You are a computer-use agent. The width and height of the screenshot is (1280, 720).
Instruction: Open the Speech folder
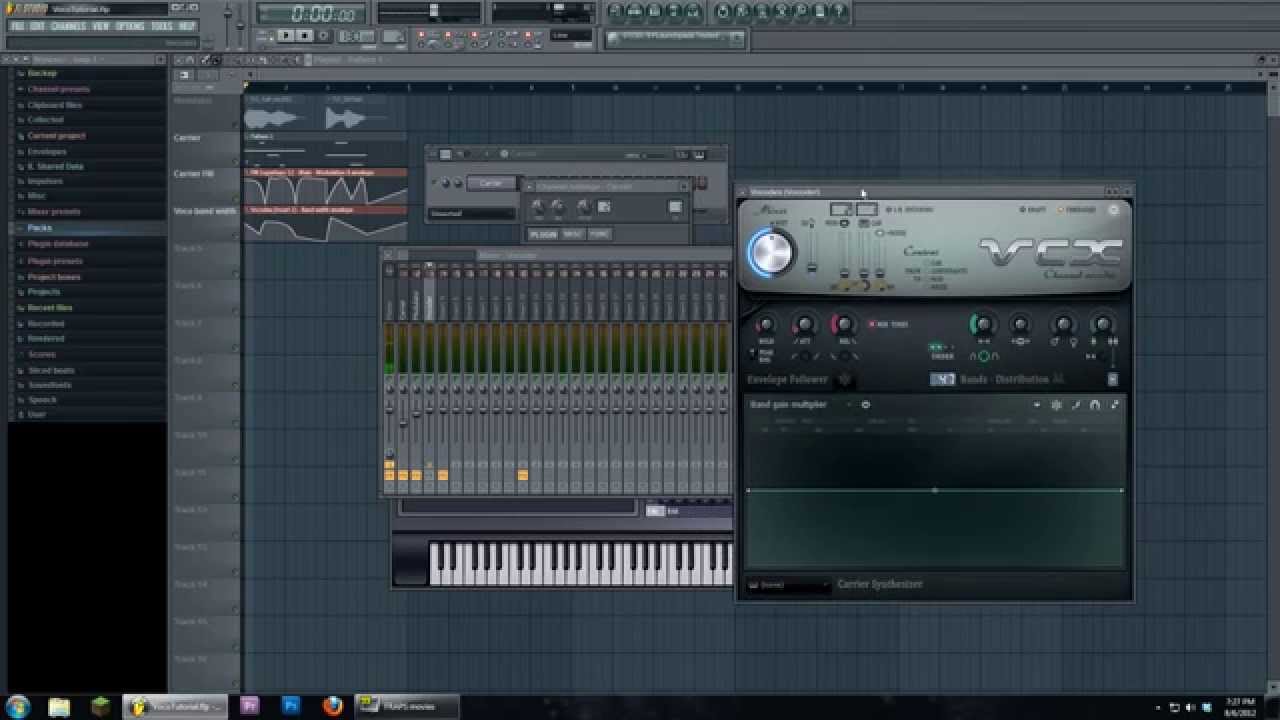tap(42, 400)
